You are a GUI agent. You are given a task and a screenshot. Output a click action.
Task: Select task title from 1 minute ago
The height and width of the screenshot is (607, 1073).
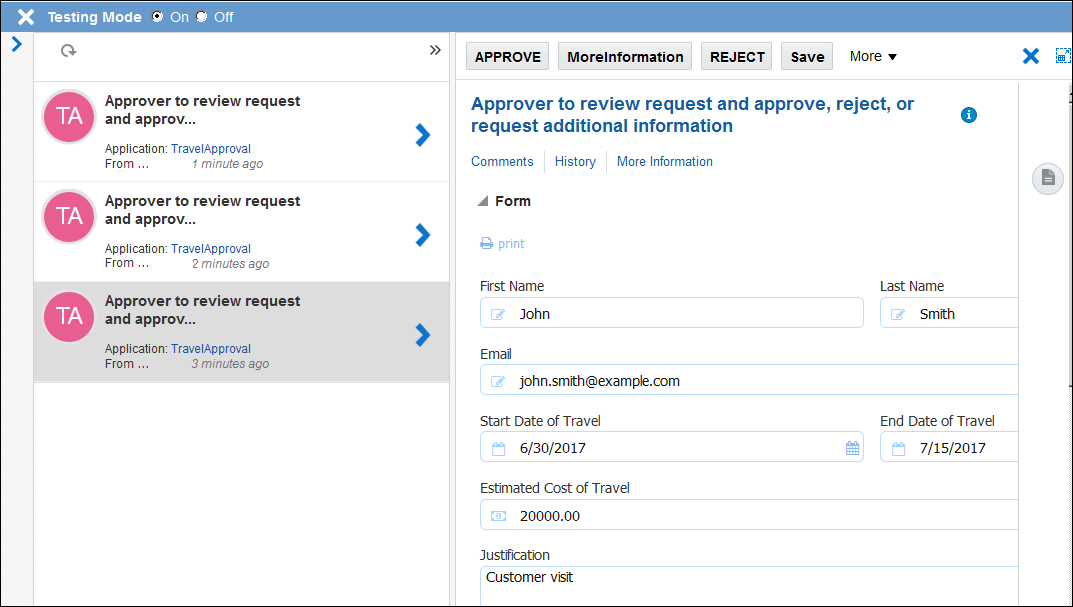tap(203, 110)
